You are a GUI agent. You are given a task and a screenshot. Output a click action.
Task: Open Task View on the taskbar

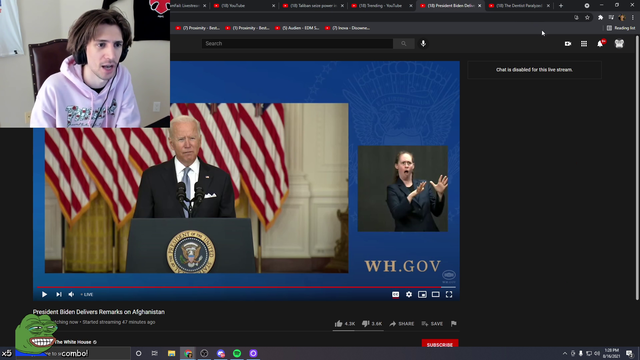[x=155, y=353]
